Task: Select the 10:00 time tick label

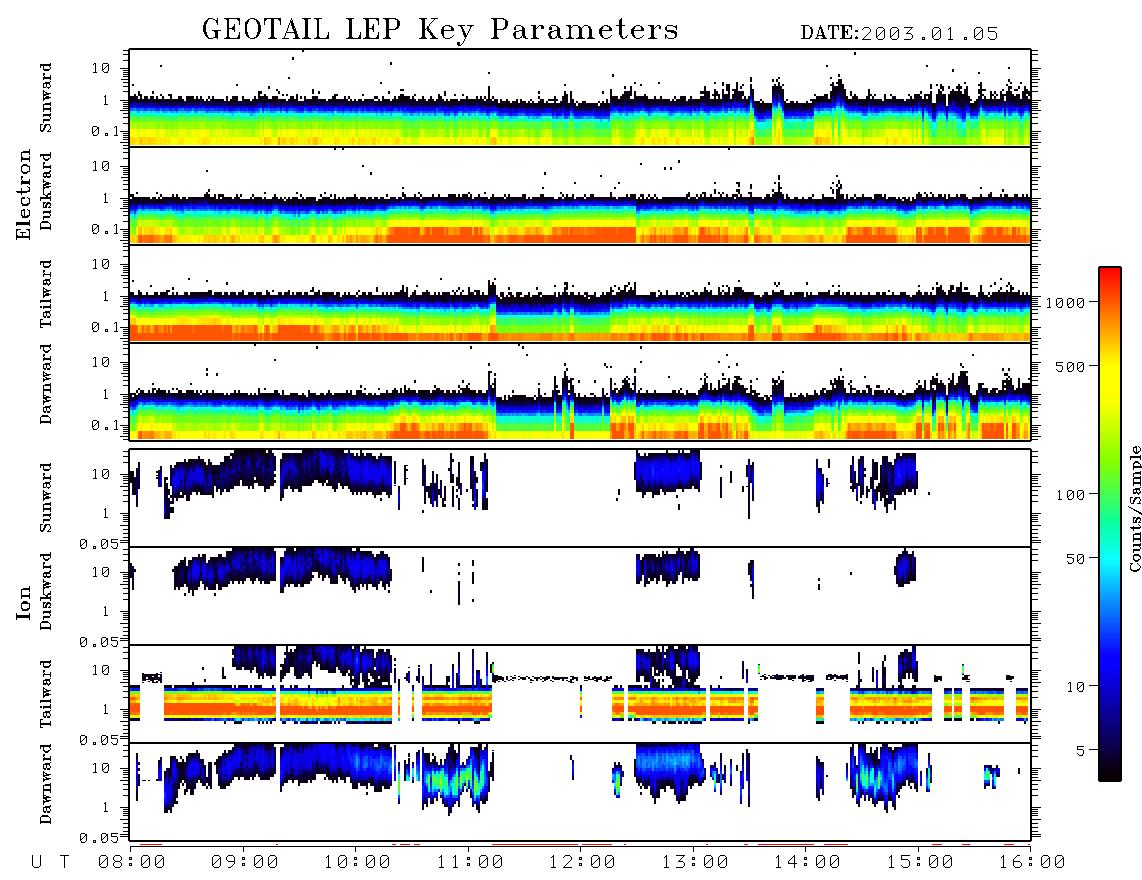Action: point(358,862)
